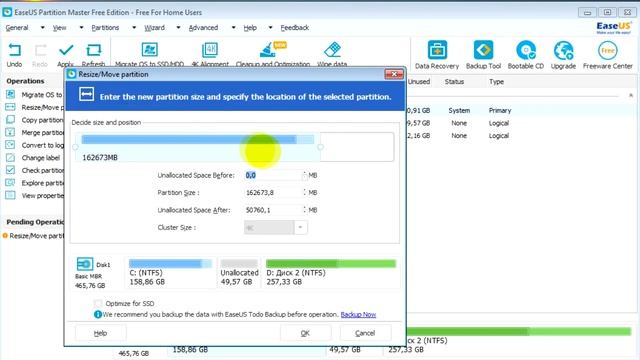
Task: Click the Refresh toolbar icon
Action: 93,50
